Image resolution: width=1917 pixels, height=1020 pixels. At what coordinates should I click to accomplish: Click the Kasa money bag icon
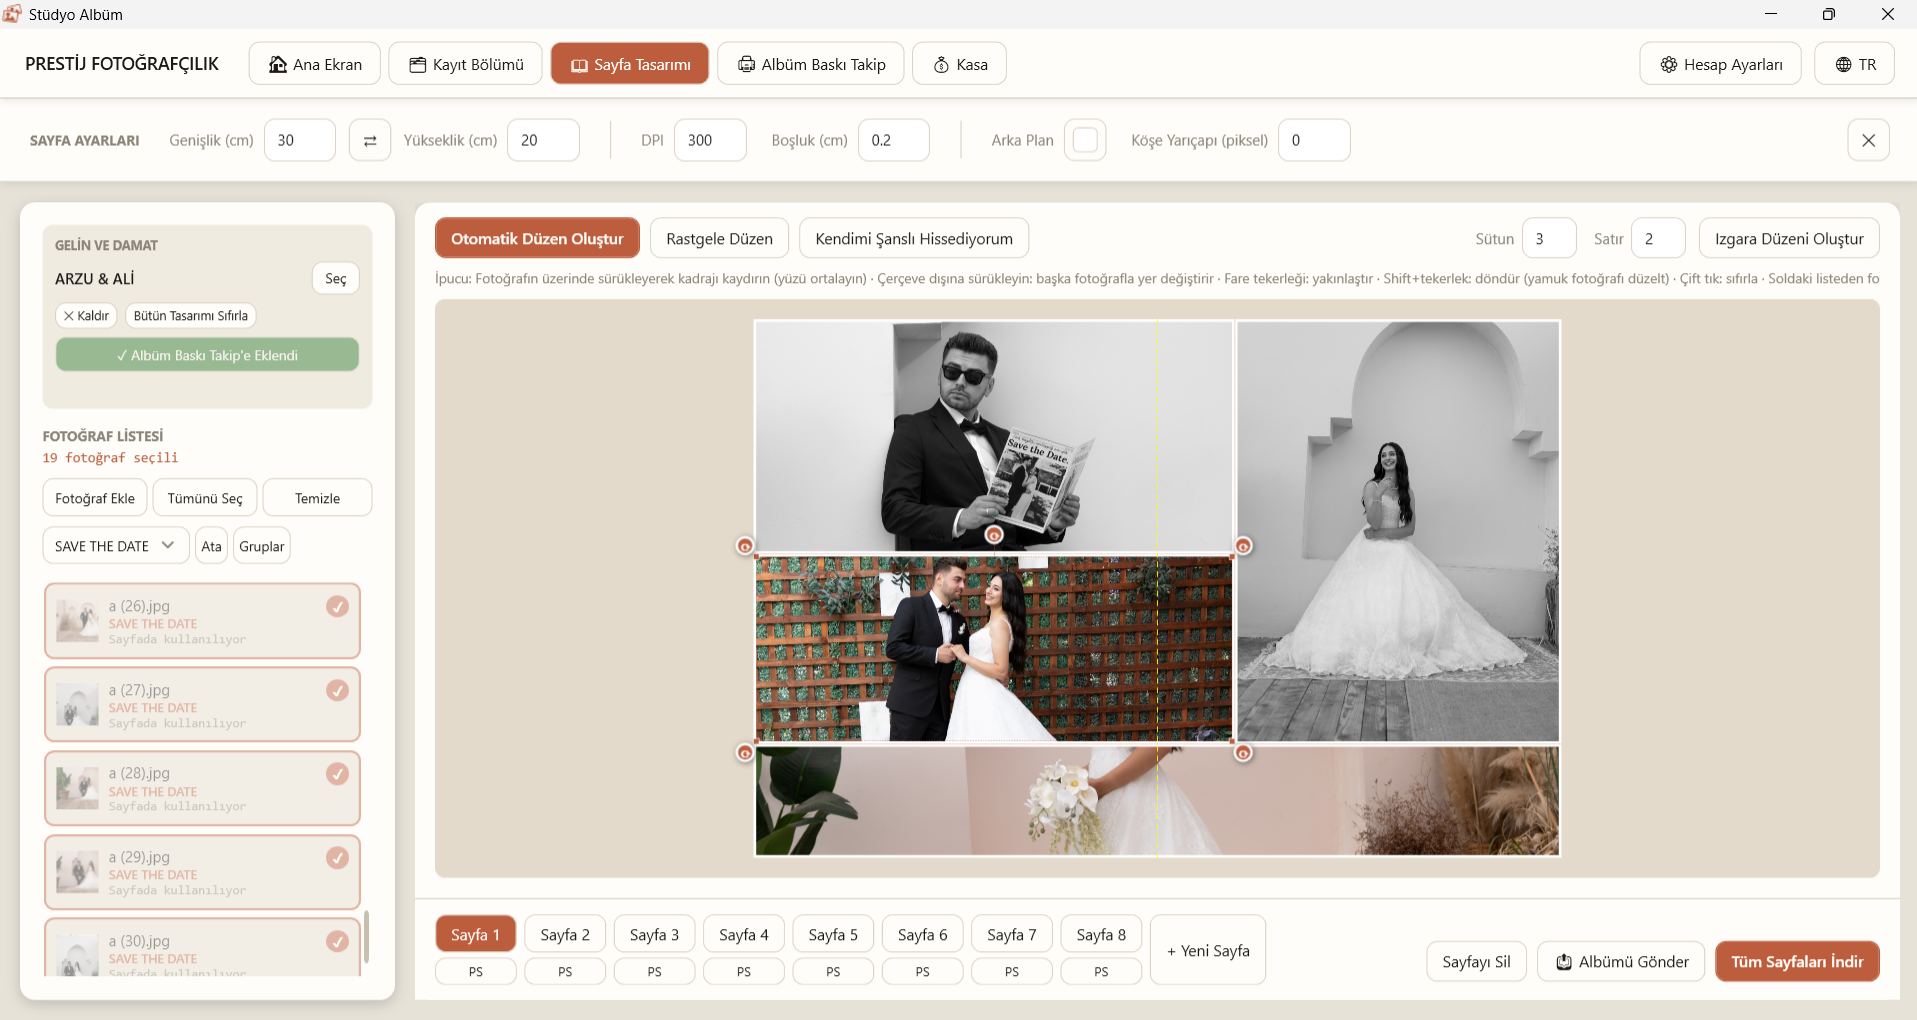click(x=941, y=65)
